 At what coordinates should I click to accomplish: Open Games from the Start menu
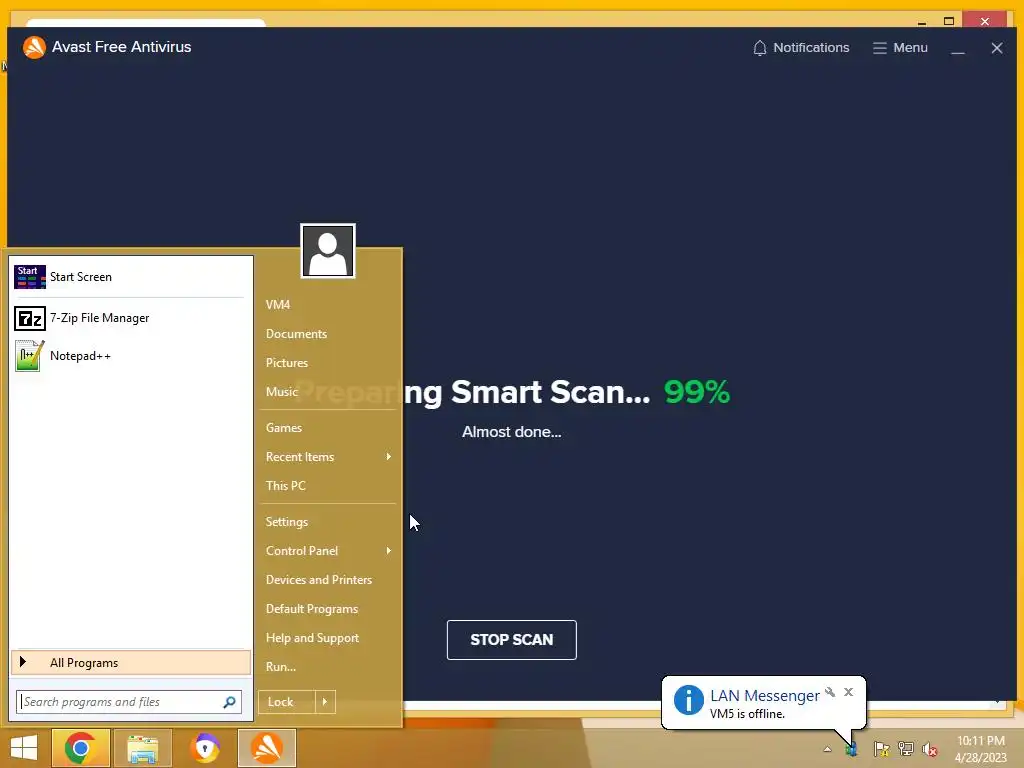283,428
